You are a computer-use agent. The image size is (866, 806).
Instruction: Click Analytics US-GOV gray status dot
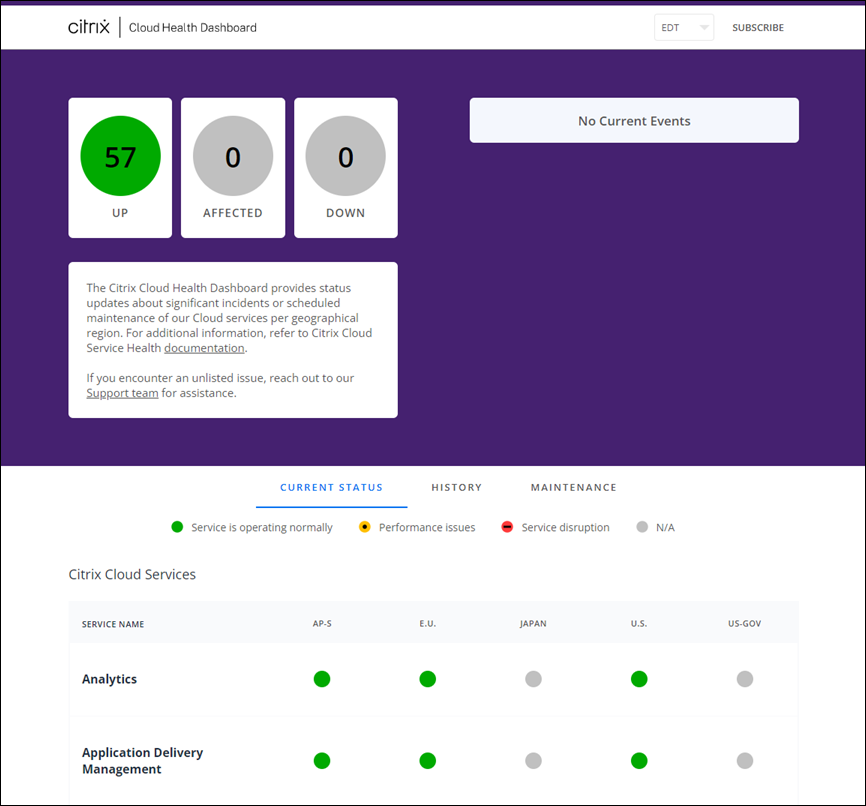(745, 679)
